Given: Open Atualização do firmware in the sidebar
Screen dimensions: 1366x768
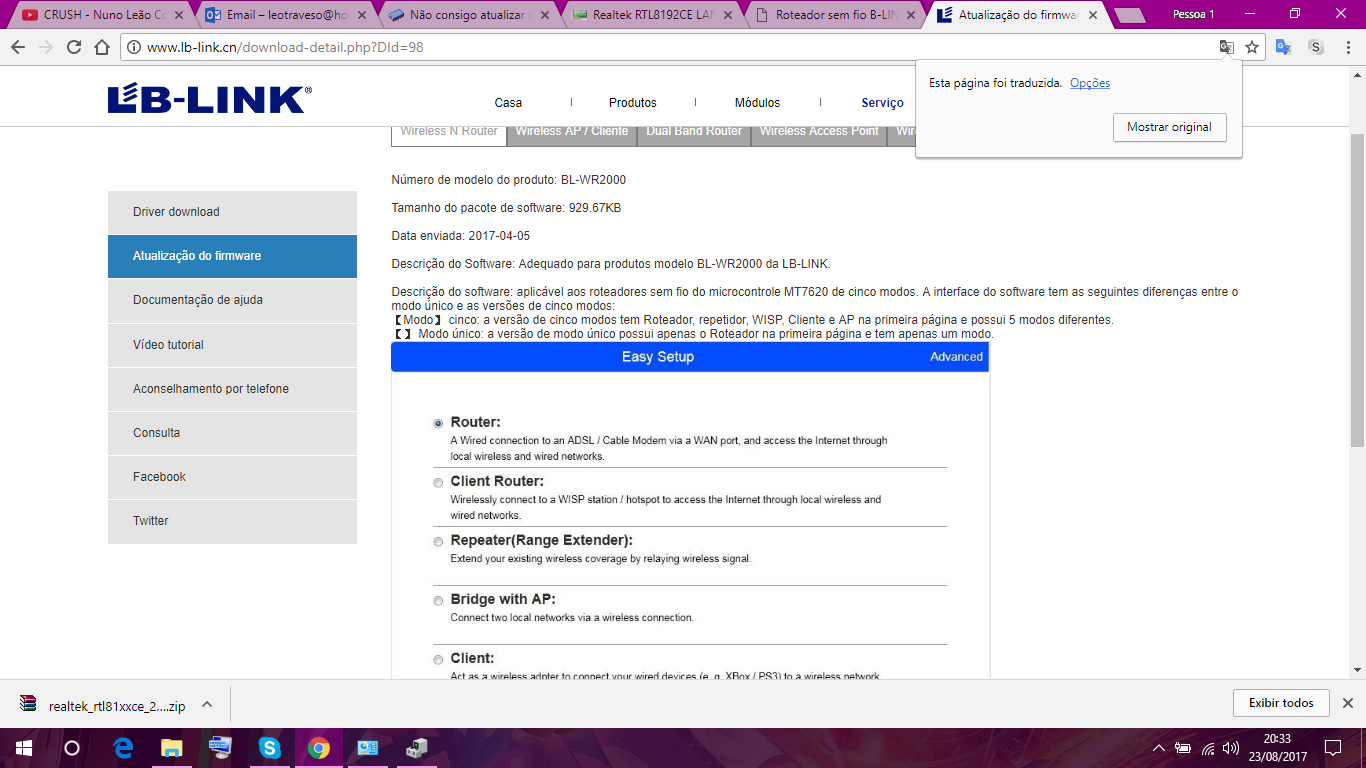Looking at the screenshot, I should (232, 256).
